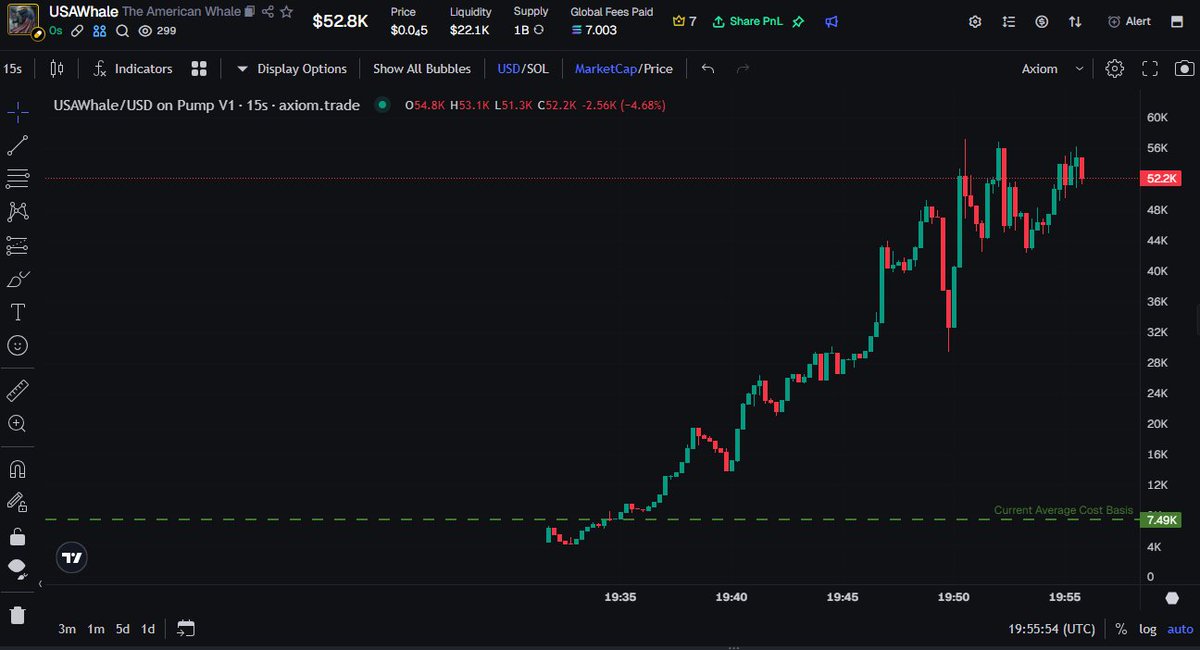Image resolution: width=1200 pixels, height=650 pixels.
Task: Activate the zoom-in tool
Action: (x=17, y=424)
